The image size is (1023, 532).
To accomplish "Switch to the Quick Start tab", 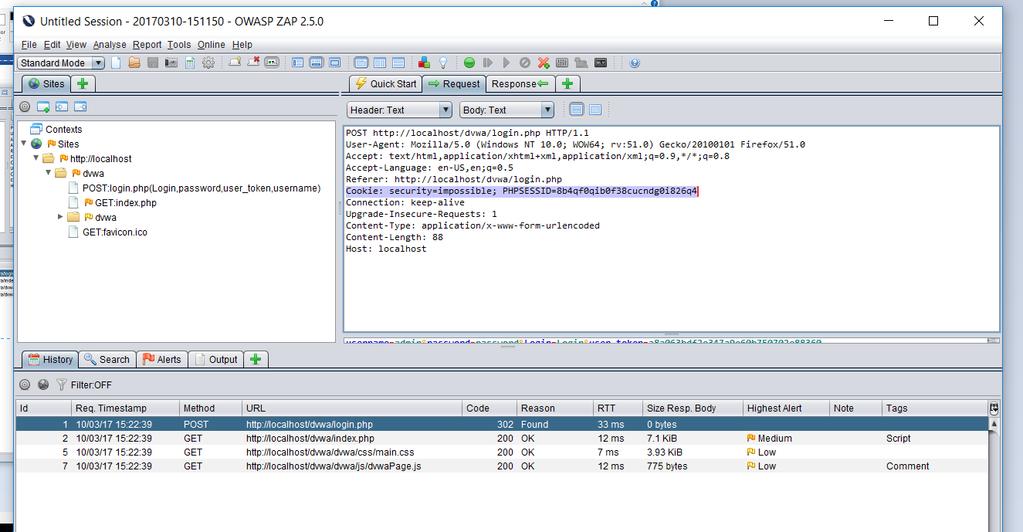I will pos(386,84).
